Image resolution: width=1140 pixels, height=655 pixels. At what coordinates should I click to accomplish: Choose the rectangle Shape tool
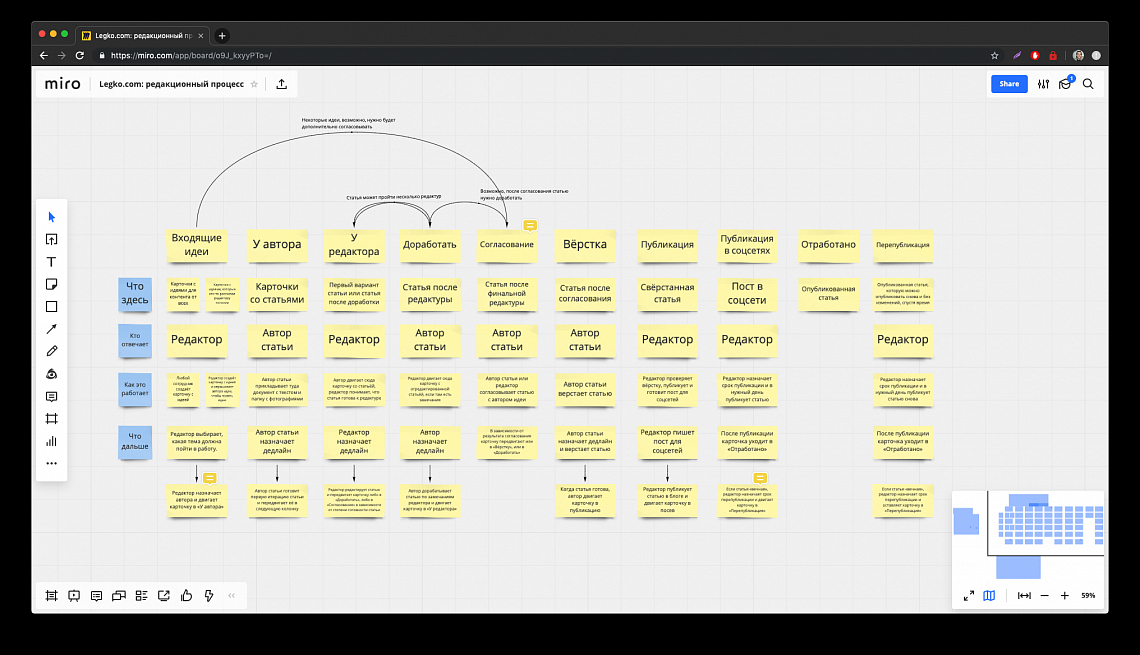(x=52, y=306)
